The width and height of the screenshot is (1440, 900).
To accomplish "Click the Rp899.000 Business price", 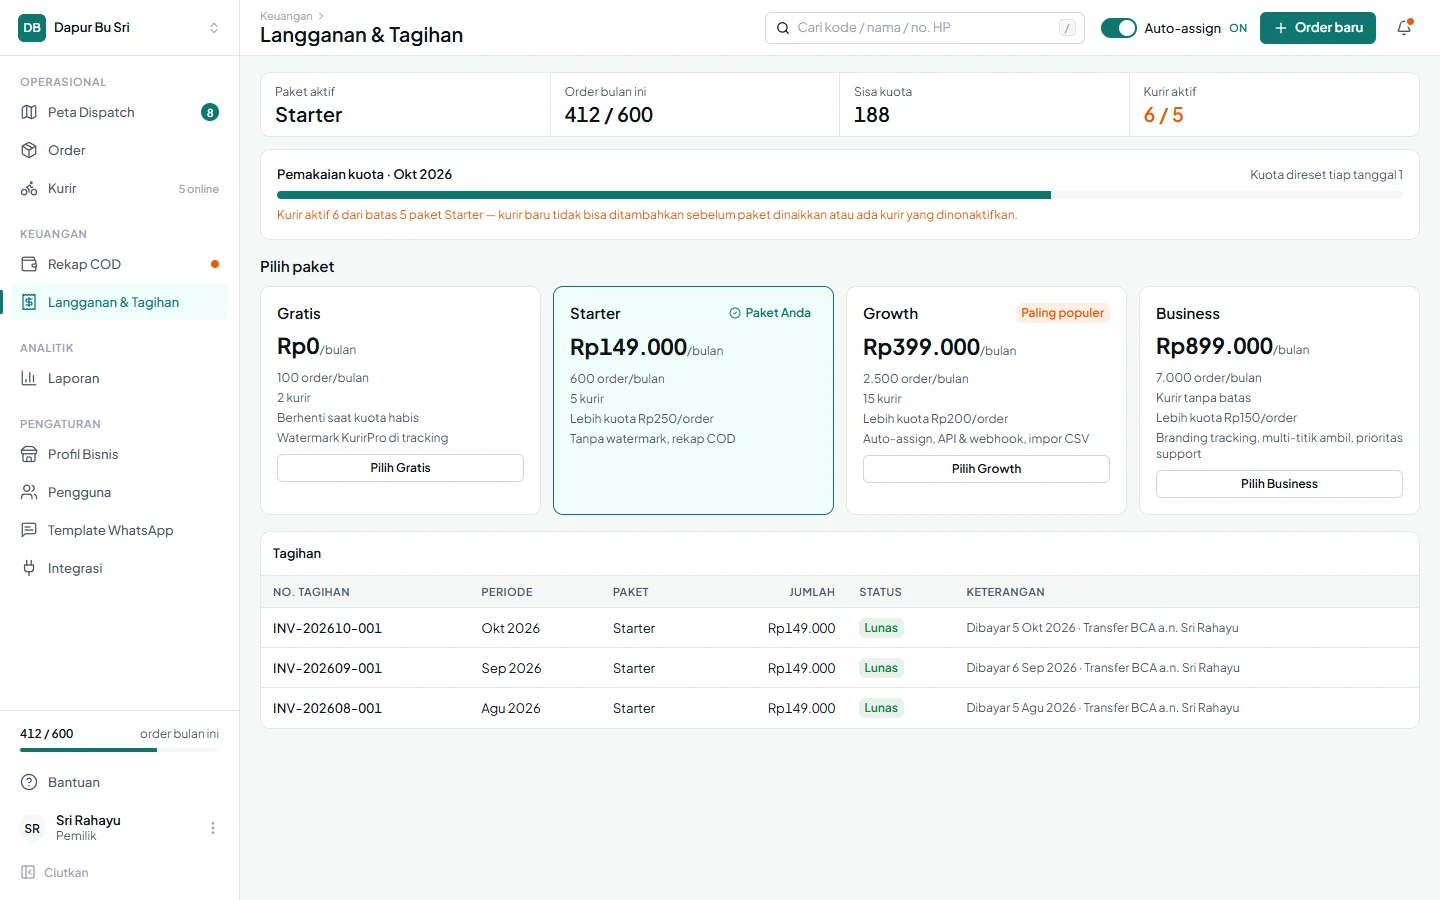I will (x=1214, y=346).
